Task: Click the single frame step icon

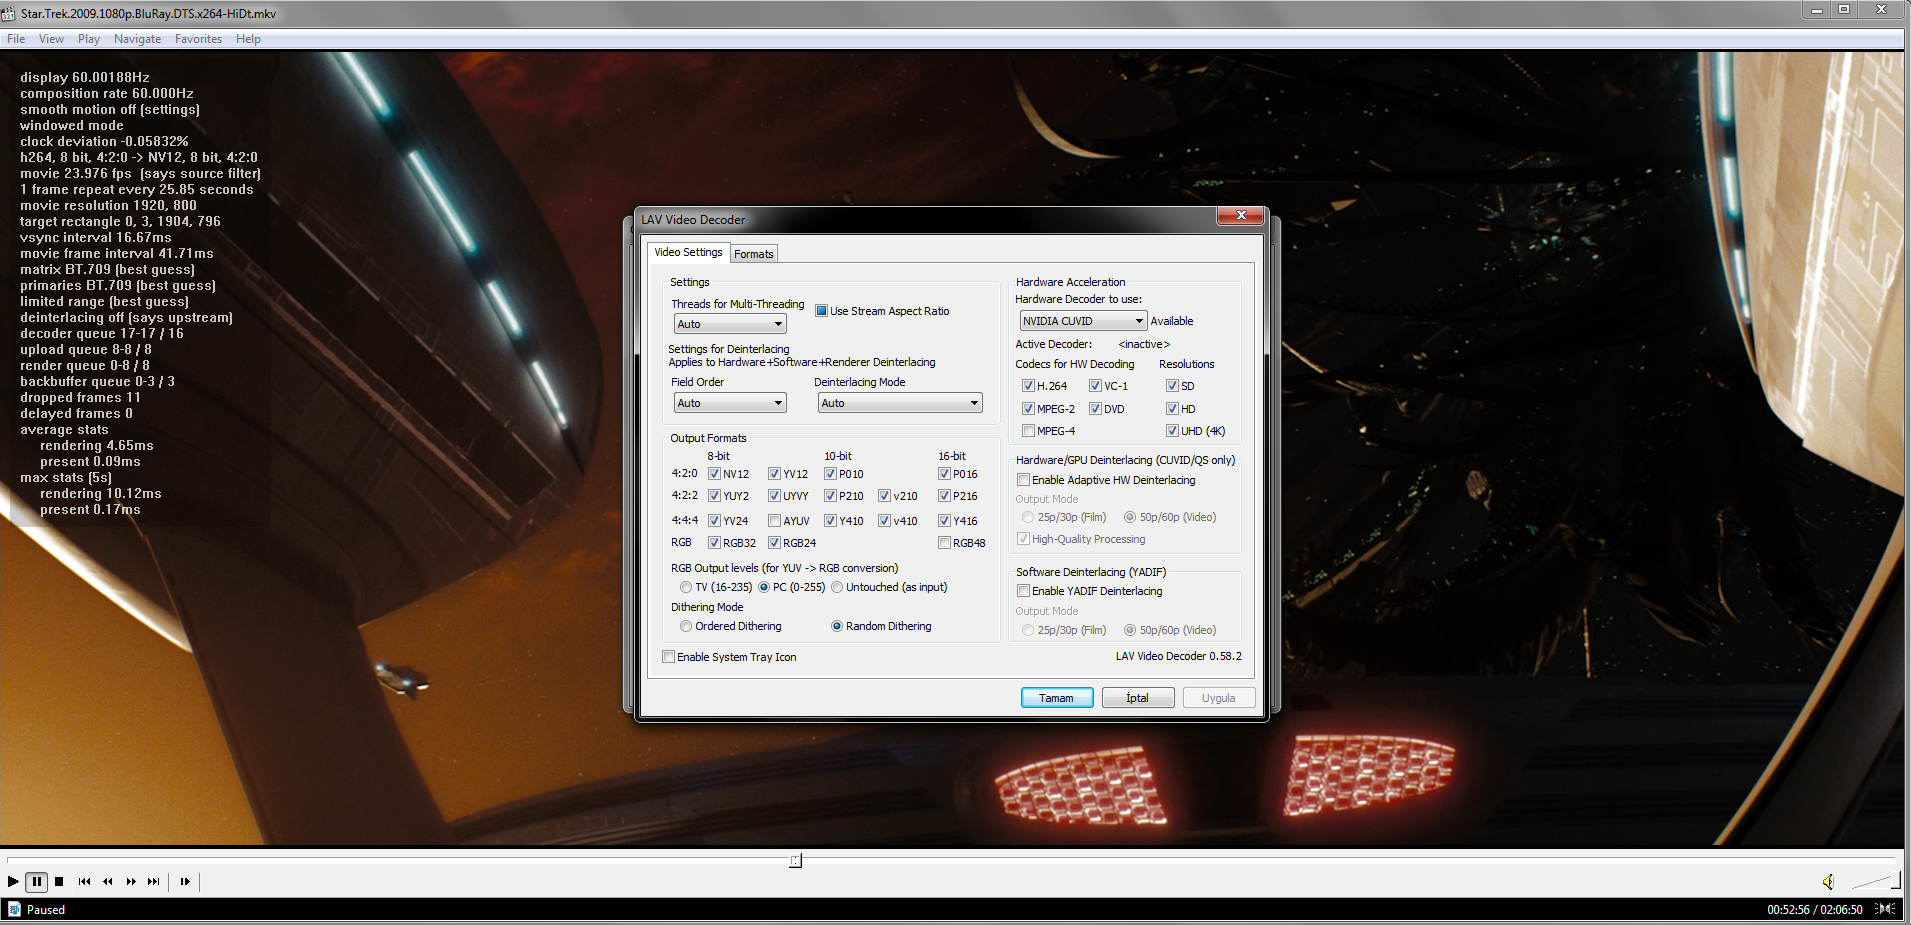Action: (x=185, y=881)
